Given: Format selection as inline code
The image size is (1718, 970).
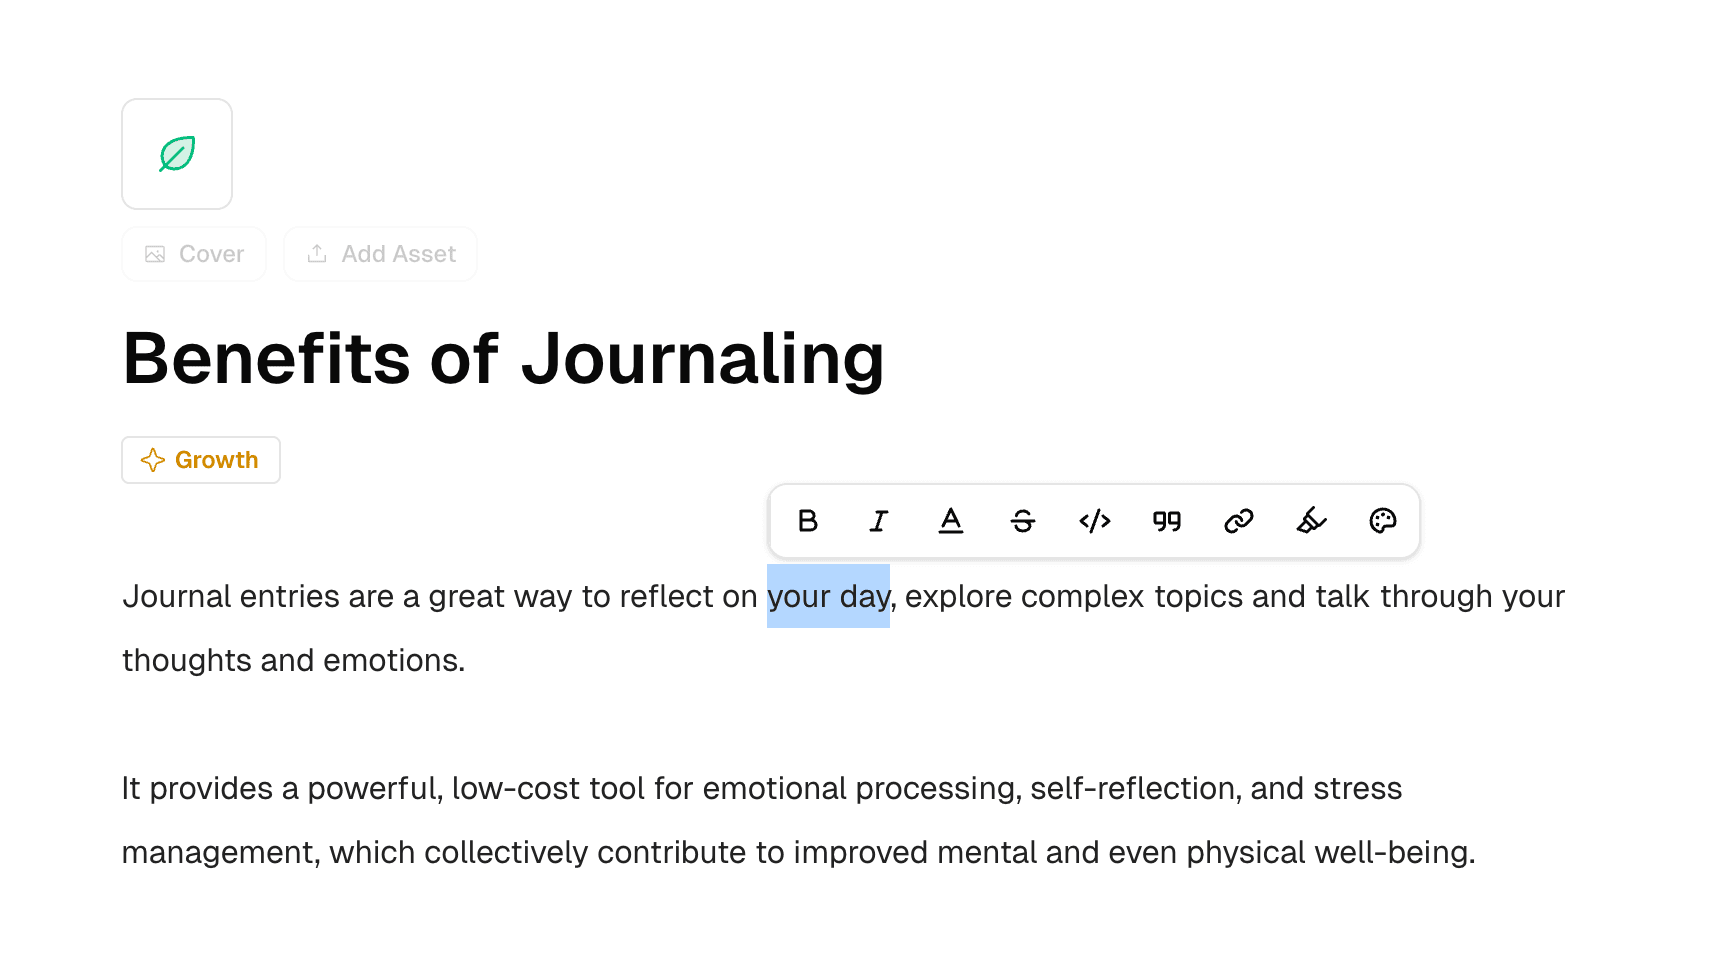Looking at the screenshot, I should 1094,520.
